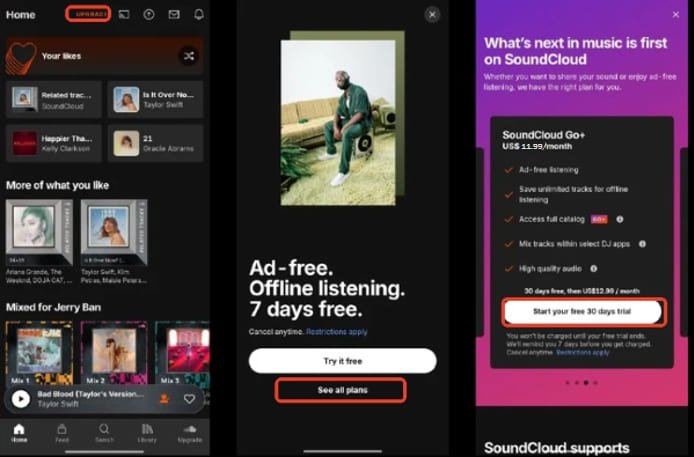Tap the cast icon in Home header
Image resolution: width=694 pixels, height=457 pixels.
[124, 14]
